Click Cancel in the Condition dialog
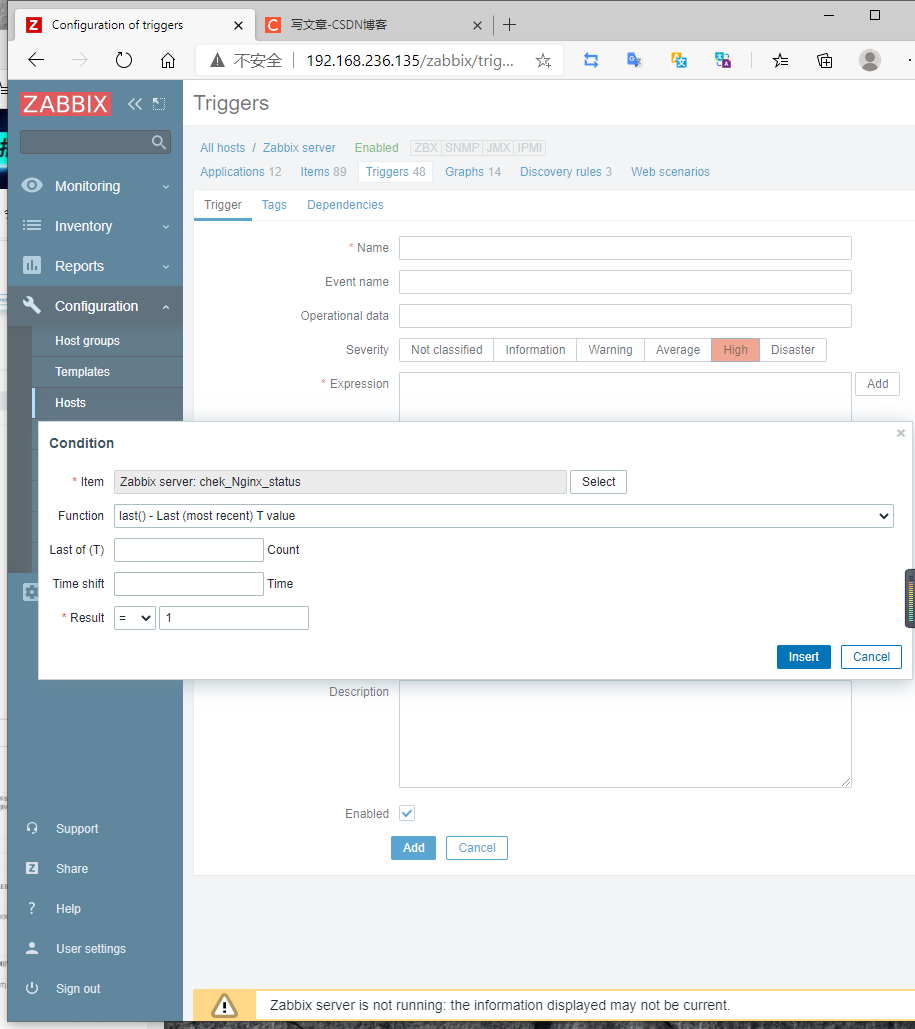915x1029 pixels. tap(871, 657)
